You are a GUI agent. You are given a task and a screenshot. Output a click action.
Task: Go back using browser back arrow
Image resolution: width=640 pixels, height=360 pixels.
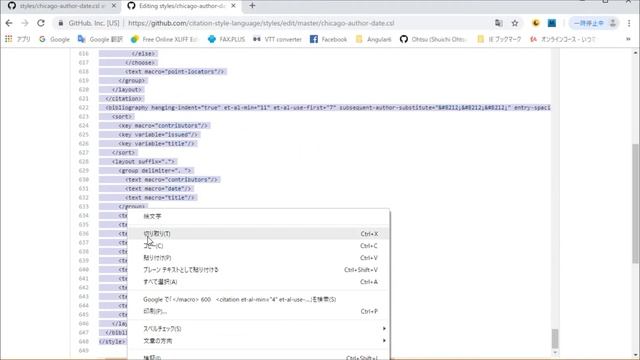pyautogui.click(x=9, y=23)
